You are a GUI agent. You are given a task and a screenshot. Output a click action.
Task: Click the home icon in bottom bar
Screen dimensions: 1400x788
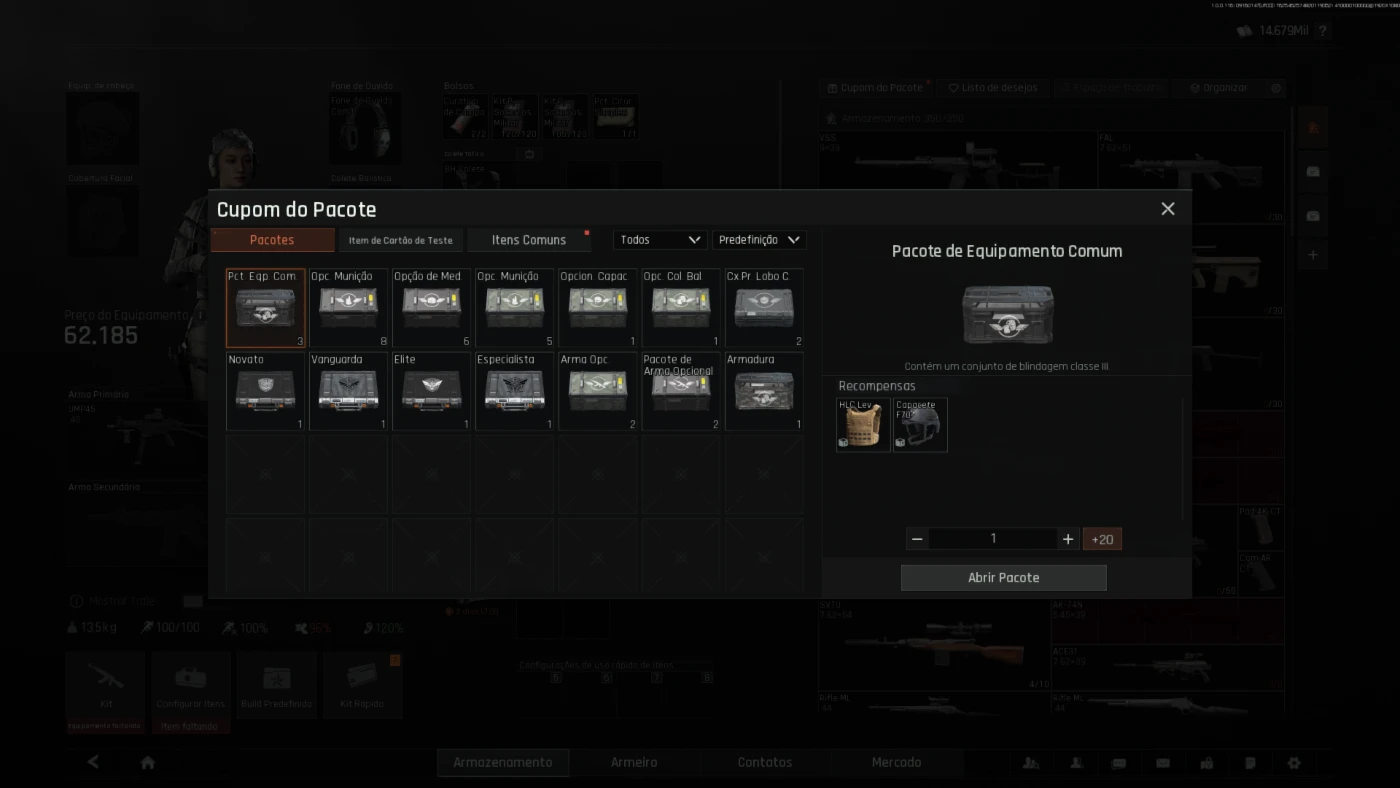point(148,762)
